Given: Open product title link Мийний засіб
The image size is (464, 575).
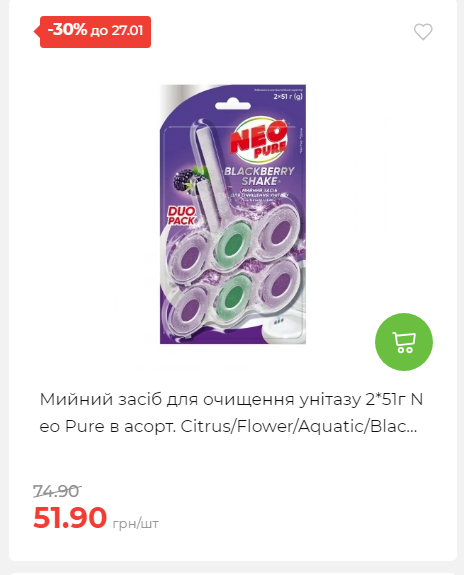Looking at the screenshot, I should [231, 413].
